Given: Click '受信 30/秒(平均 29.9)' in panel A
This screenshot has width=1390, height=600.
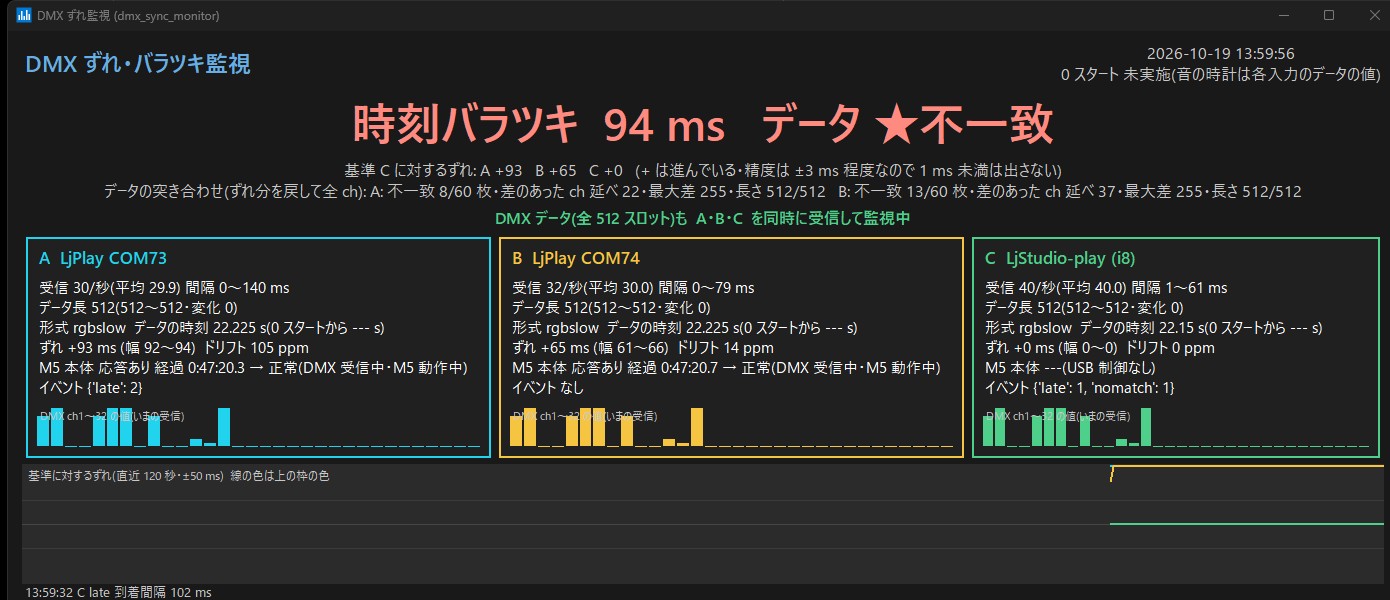Looking at the screenshot, I should click(x=110, y=288).
